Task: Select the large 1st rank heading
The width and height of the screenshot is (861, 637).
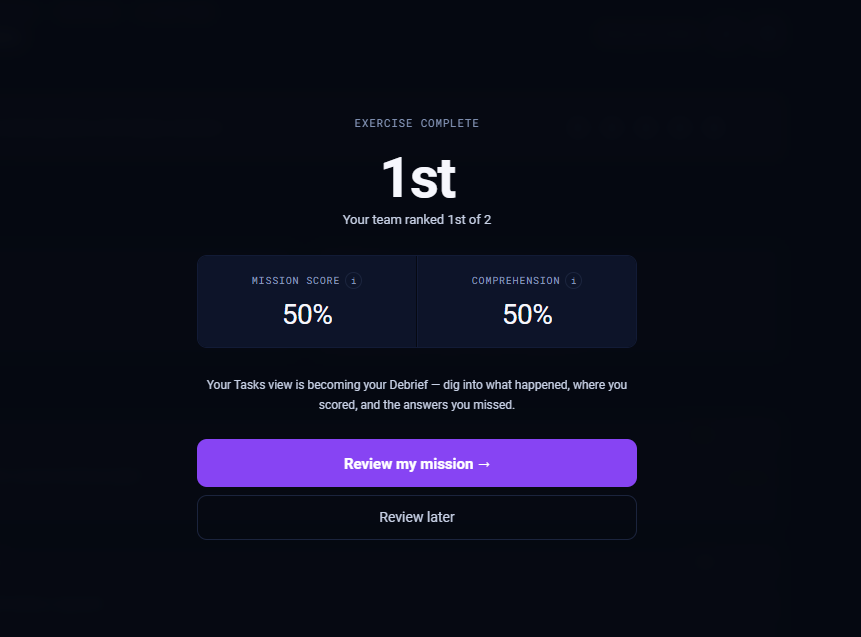Action: 418,177
